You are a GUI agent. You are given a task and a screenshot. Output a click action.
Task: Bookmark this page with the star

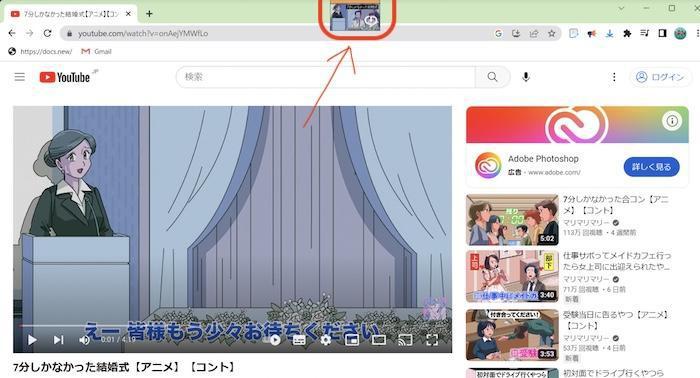552,33
